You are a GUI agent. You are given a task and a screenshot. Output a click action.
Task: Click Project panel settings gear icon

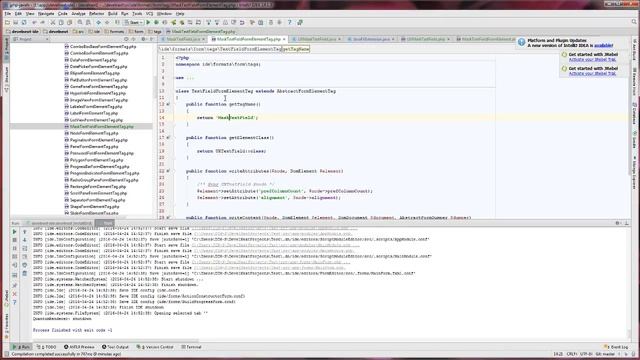143,39
